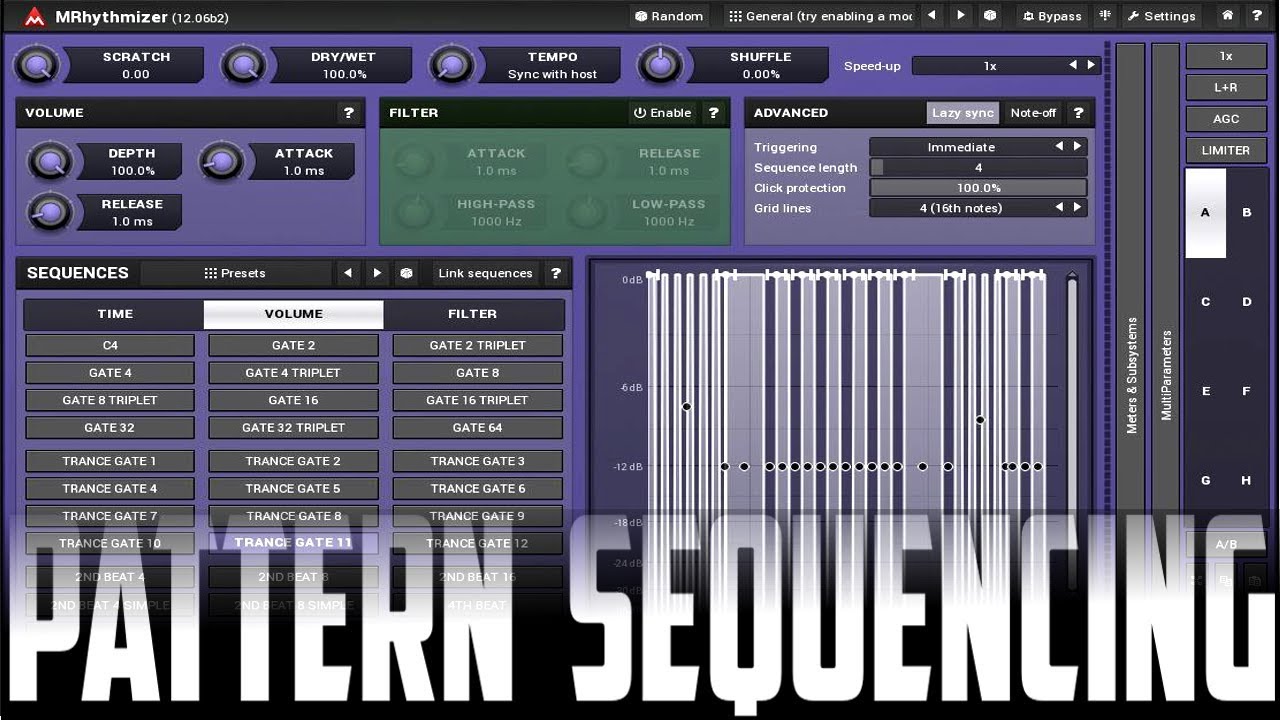1280x720 pixels.
Task: Adjust the Click protection slider
Action: [x=978, y=188]
